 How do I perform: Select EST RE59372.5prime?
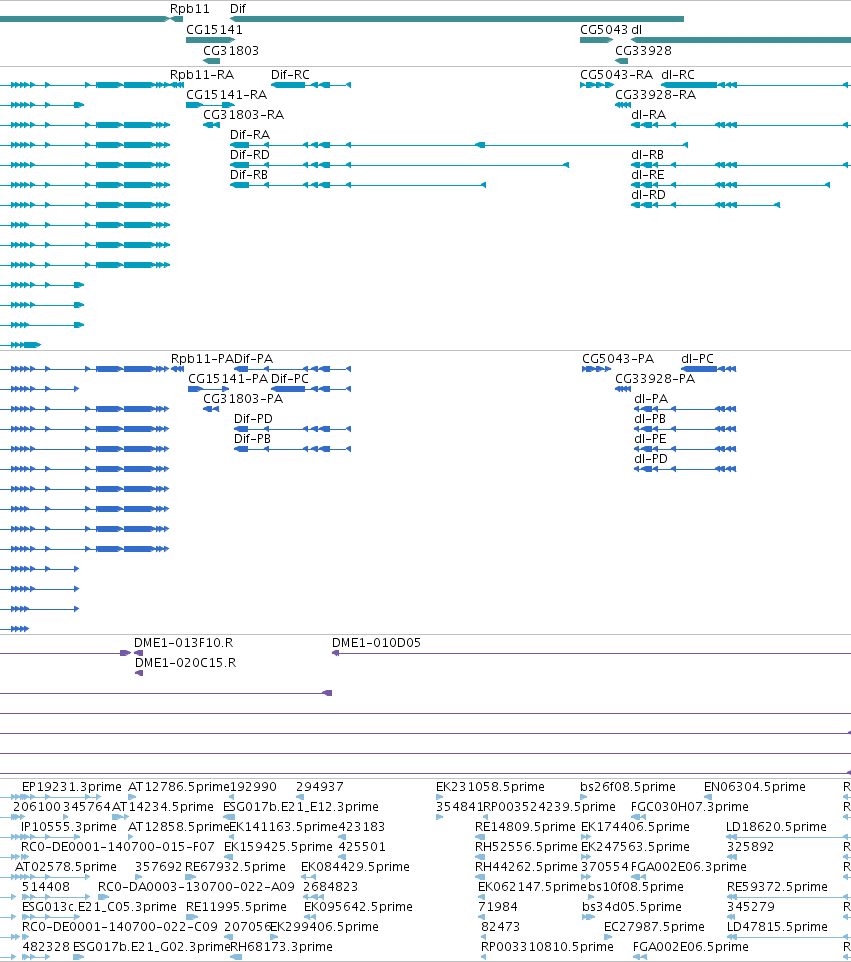[777, 887]
